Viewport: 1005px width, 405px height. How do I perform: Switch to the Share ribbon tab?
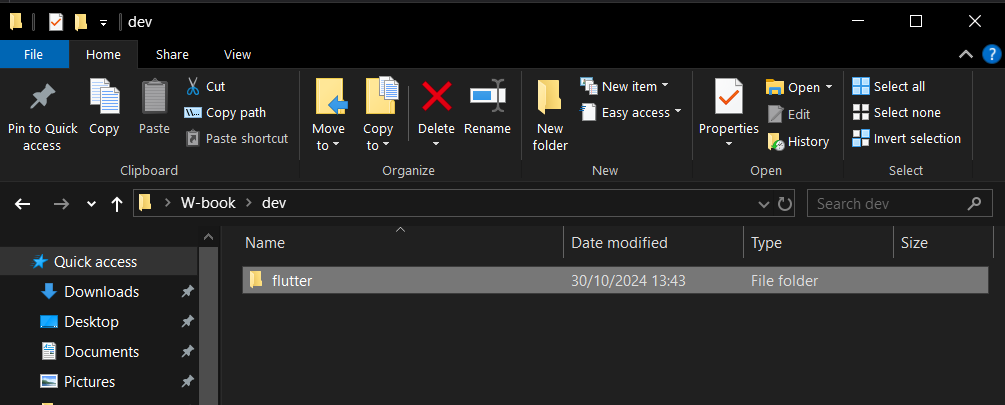172,54
